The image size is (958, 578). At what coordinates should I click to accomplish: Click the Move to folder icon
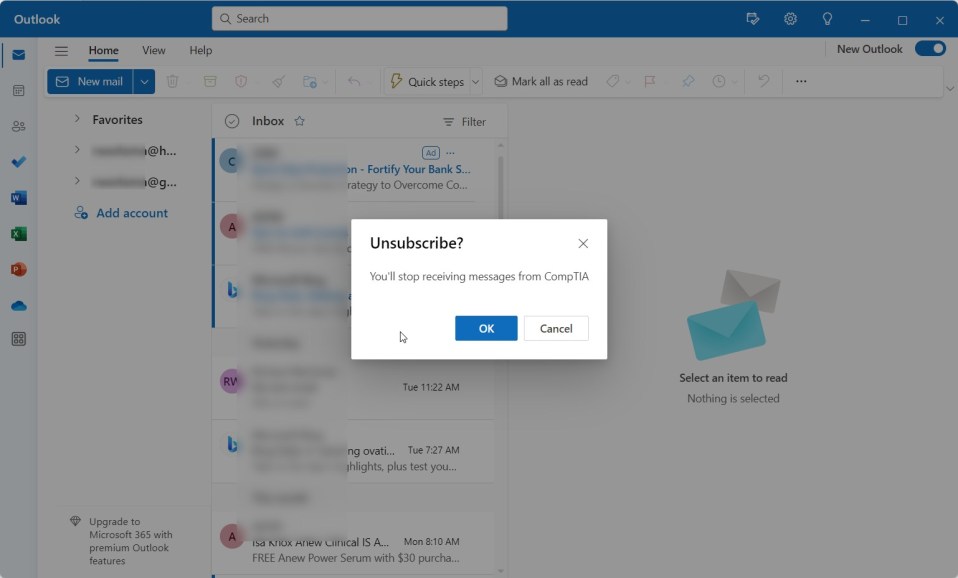click(x=310, y=81)
